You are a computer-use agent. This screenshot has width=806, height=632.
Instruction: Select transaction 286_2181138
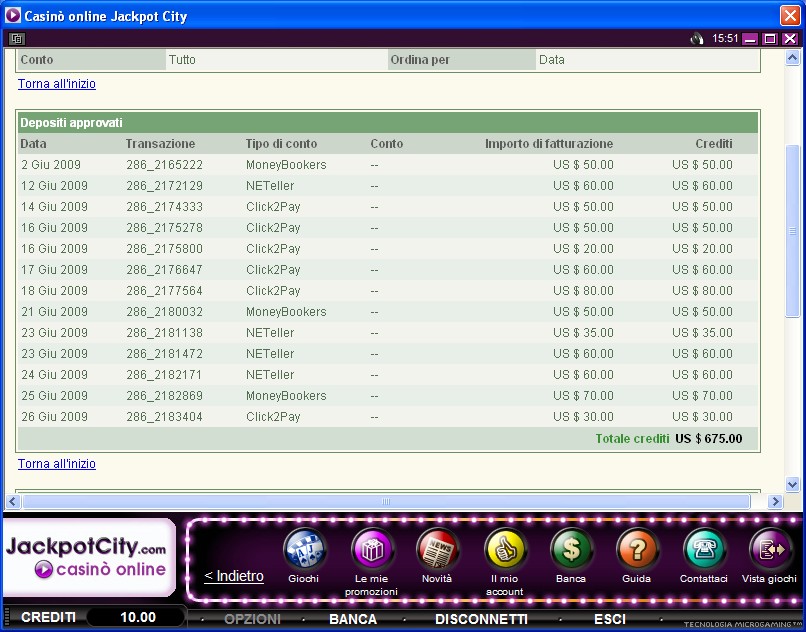pos(164,333)
